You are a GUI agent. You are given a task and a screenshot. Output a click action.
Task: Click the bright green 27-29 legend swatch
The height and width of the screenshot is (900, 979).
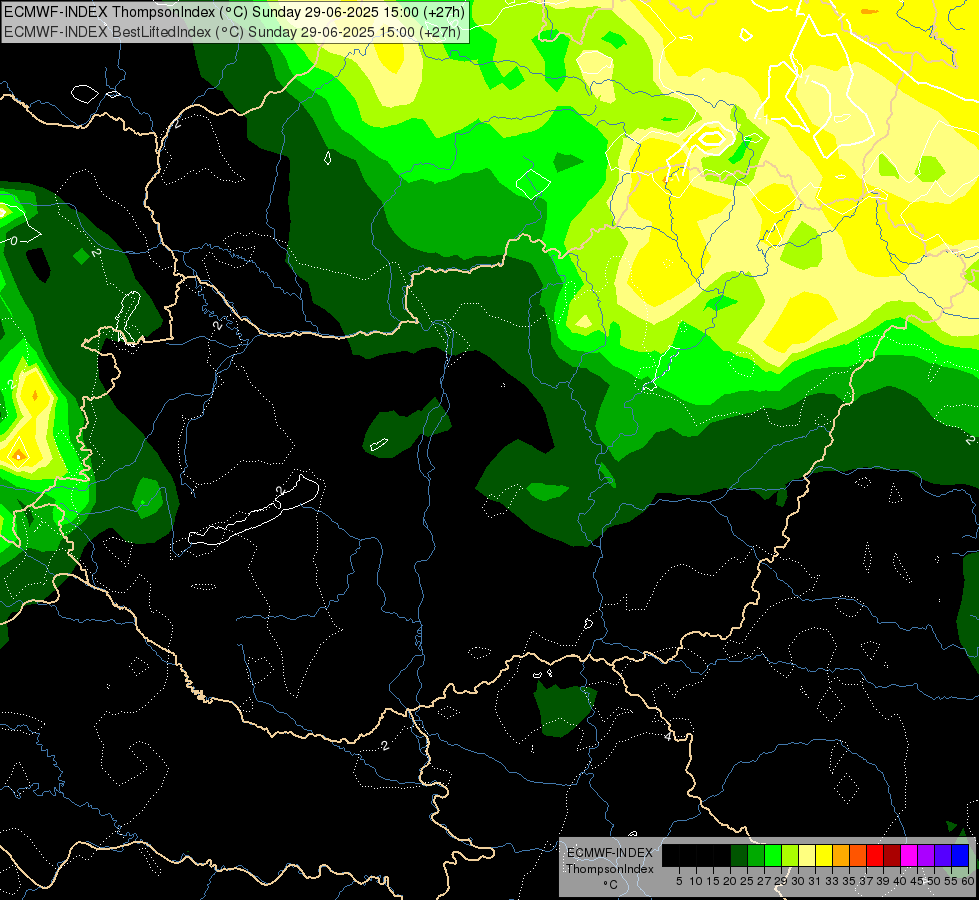tap(773, 856)
